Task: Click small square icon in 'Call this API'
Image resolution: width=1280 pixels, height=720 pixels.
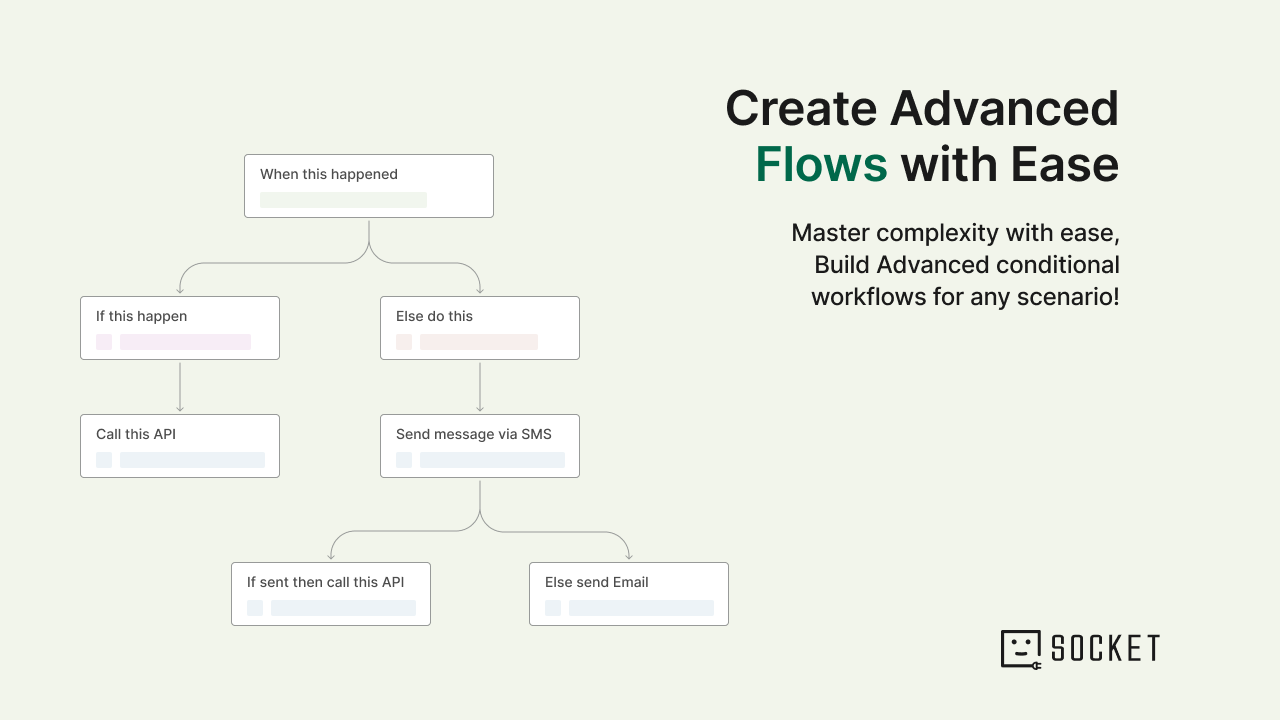Action: (104, 460)
